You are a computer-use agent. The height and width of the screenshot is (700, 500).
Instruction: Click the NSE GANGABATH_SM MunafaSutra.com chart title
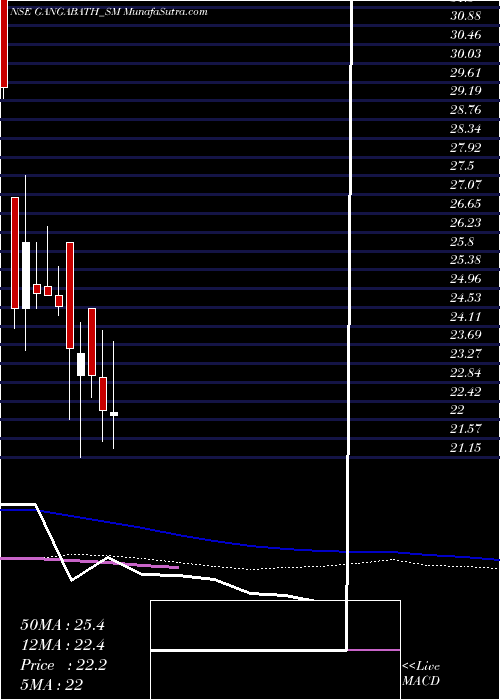pyautogui.click(x=108, y=12)
